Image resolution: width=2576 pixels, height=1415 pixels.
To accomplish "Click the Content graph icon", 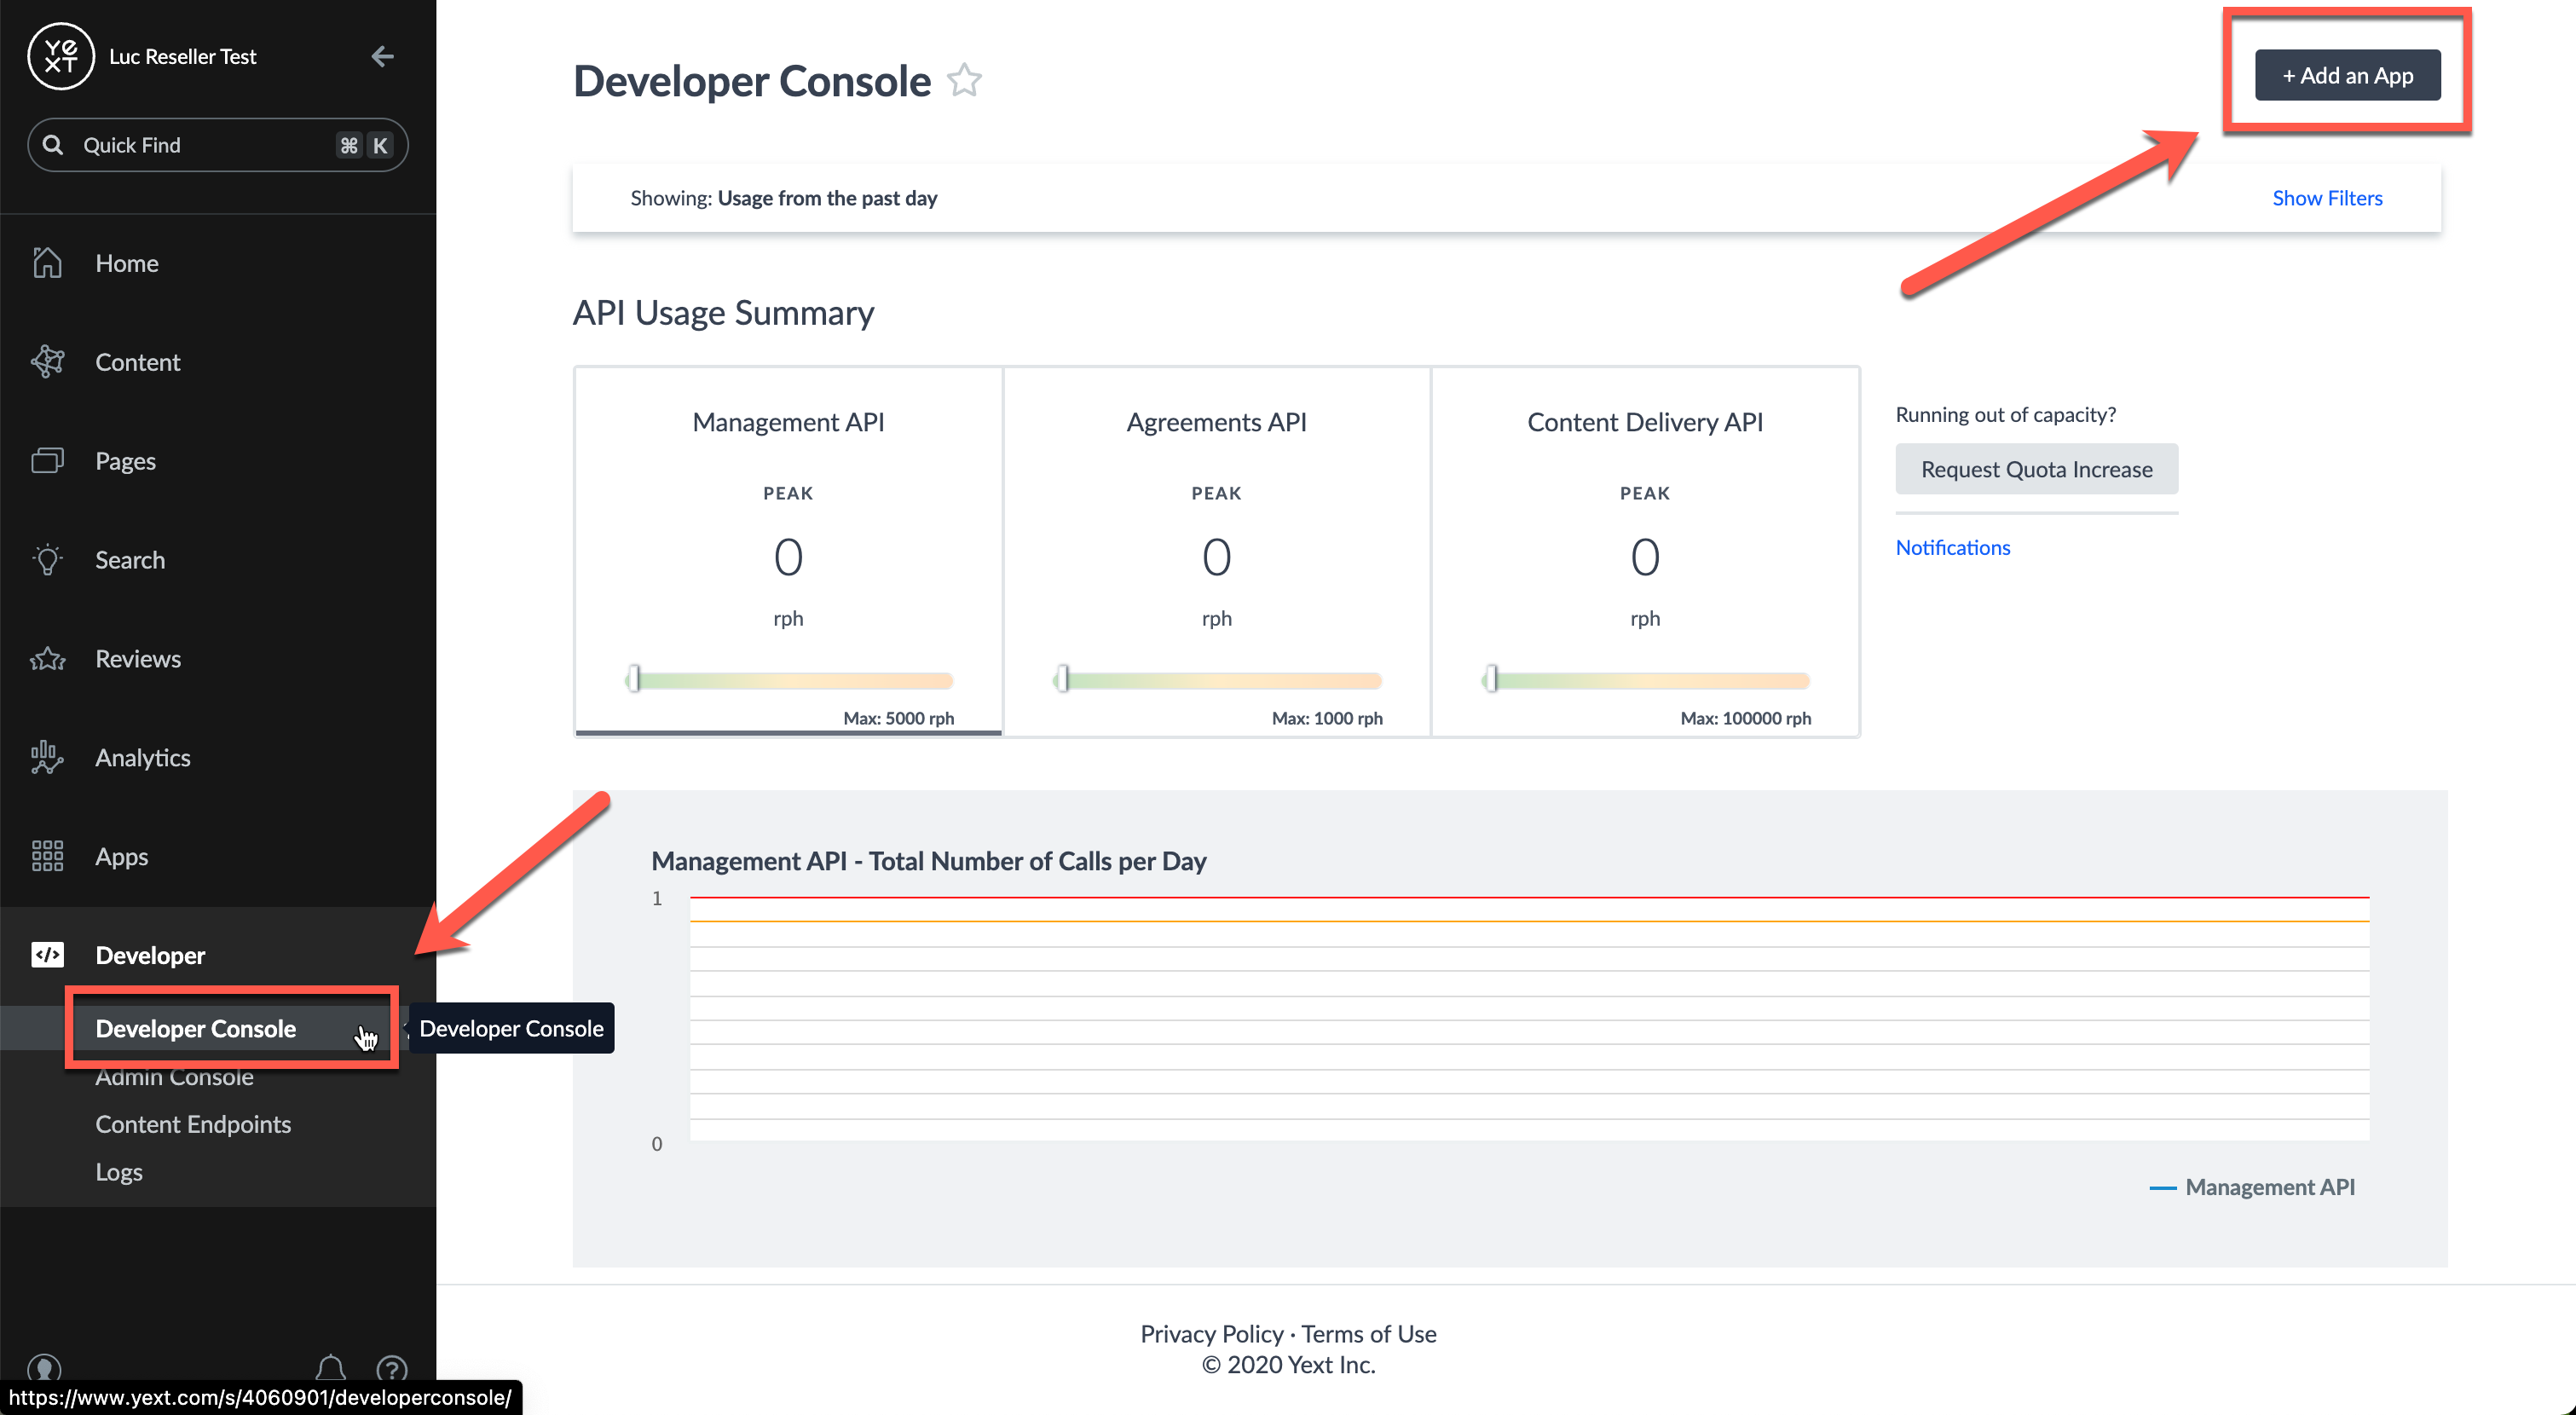I will point(47,362).
